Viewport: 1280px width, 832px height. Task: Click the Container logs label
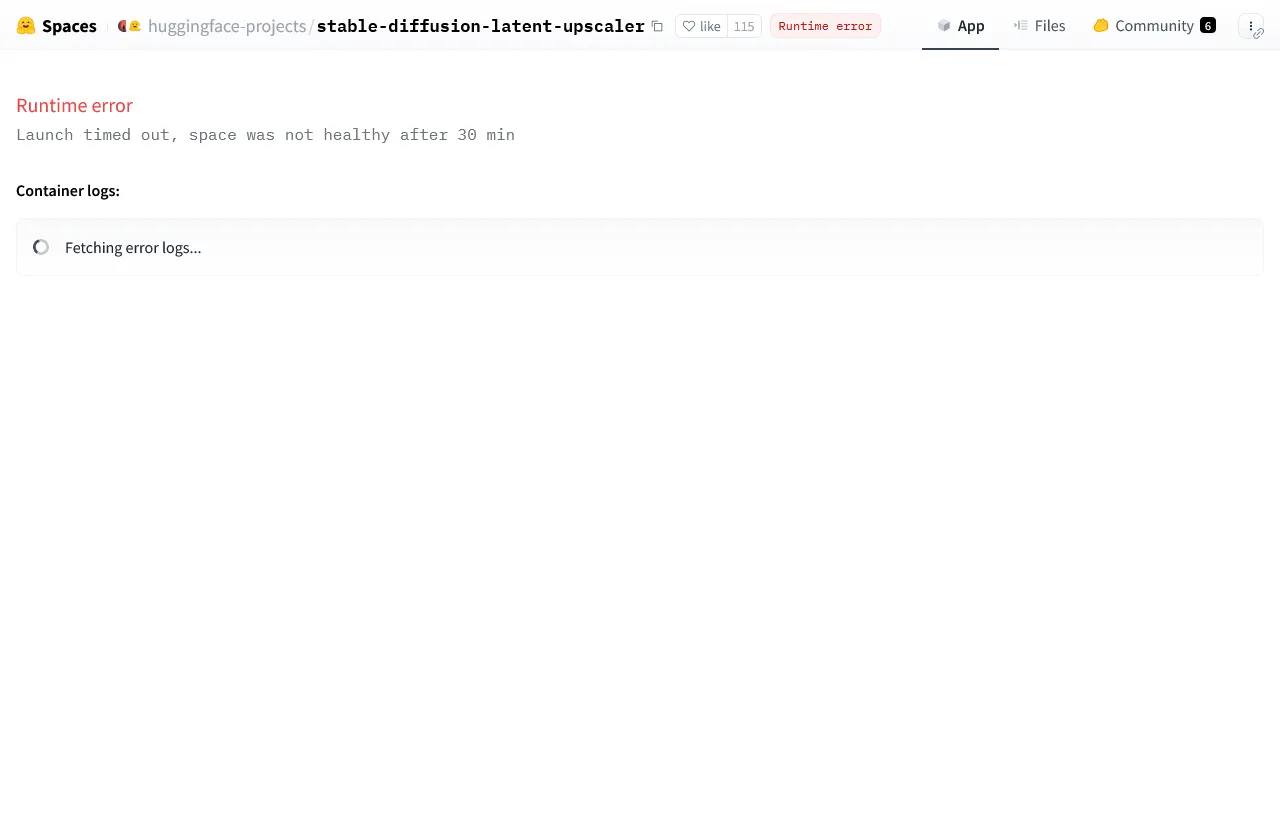[x=68, y=191]
